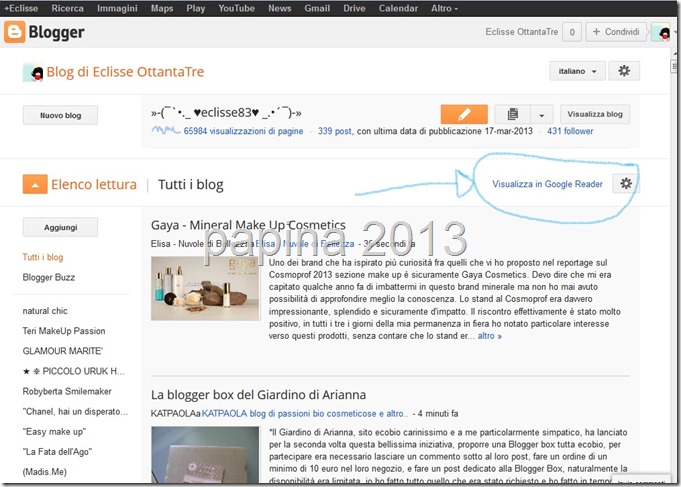
Task: Open the 339 post link
Action: point(335,131)
